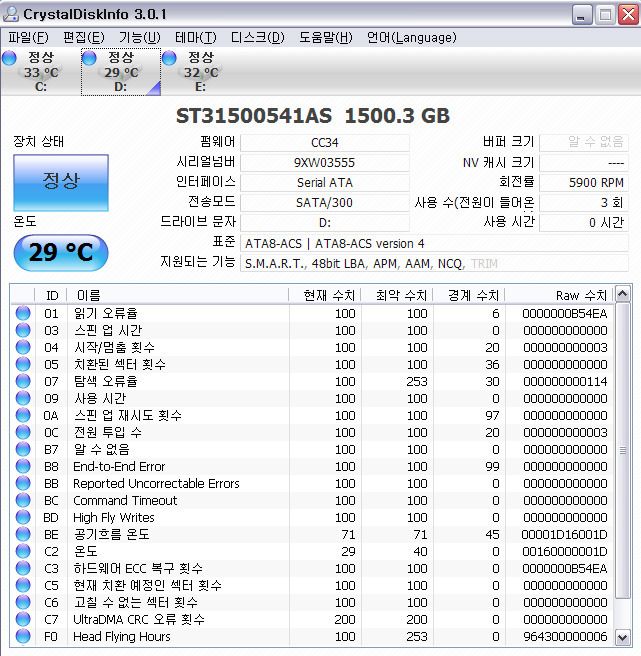Click the status orb for attribute 0A
641x656 pixels.
pyautogui.click(x=23, y=415)
